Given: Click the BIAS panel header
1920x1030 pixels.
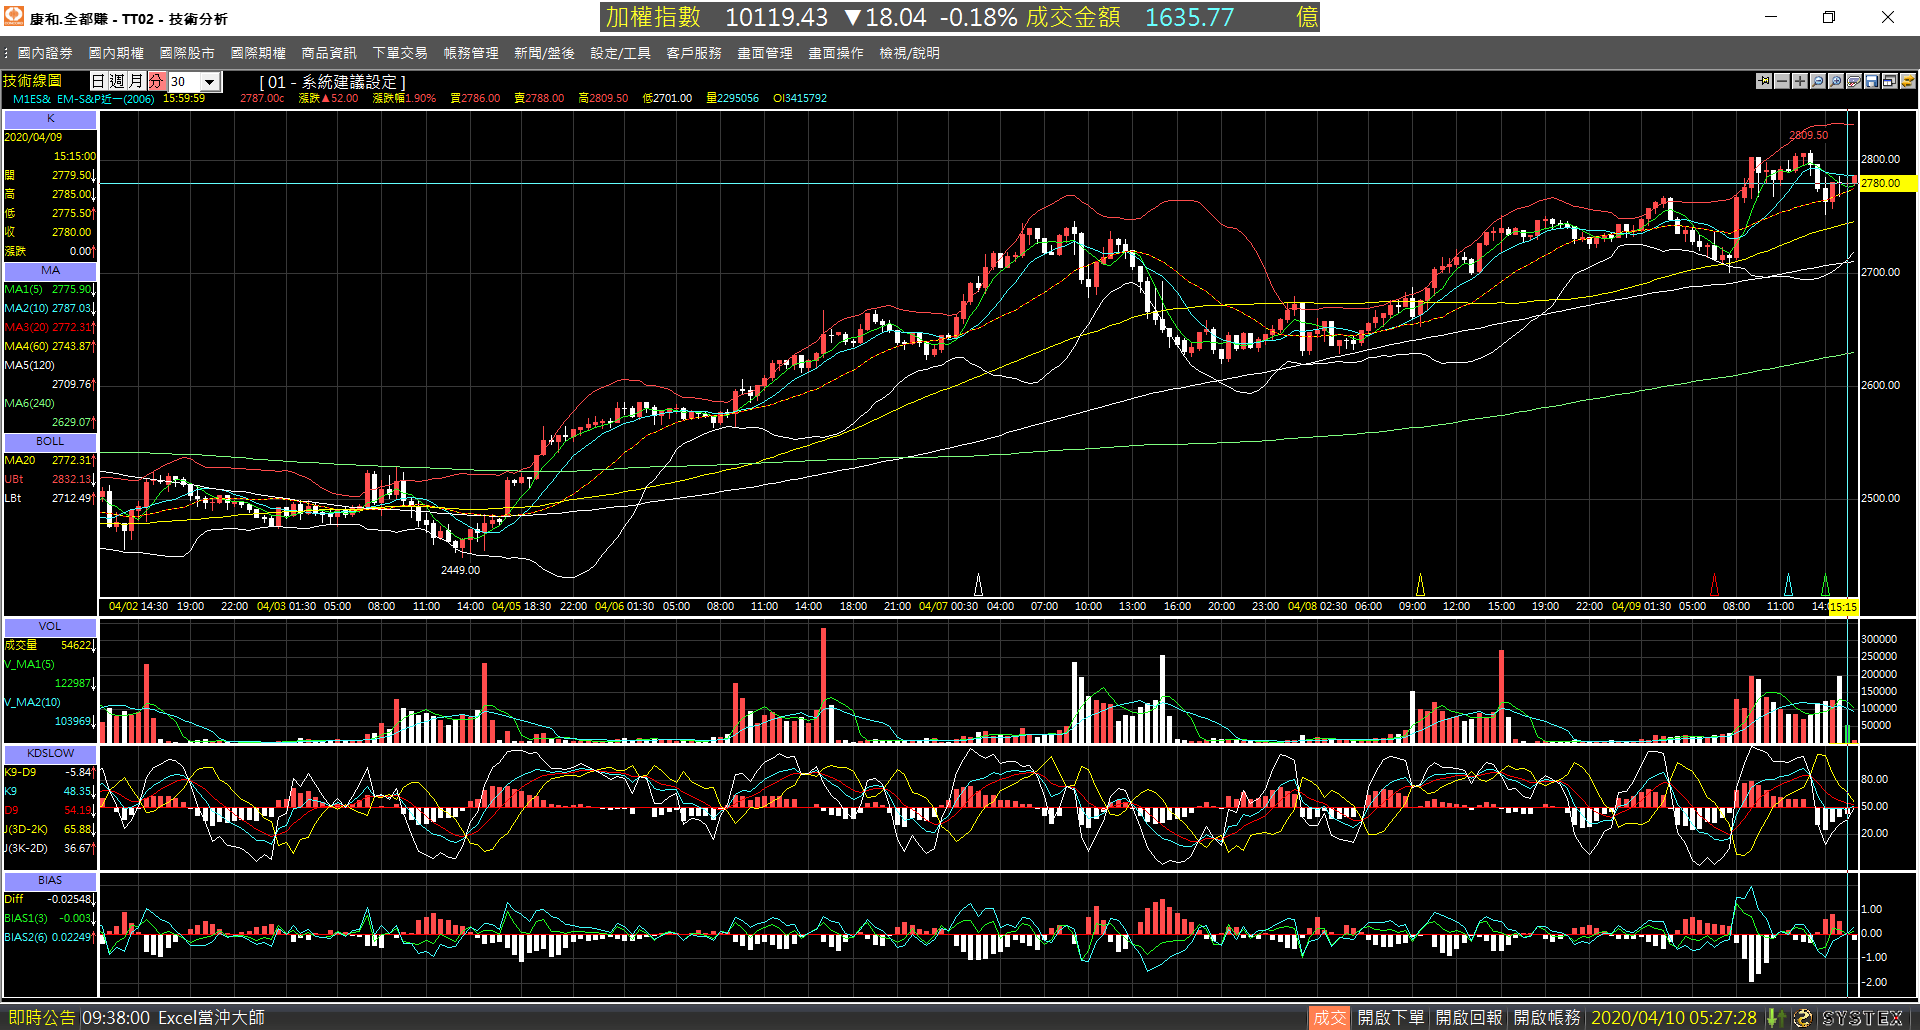Looking at the screenshot, I should tap(50, 881).
